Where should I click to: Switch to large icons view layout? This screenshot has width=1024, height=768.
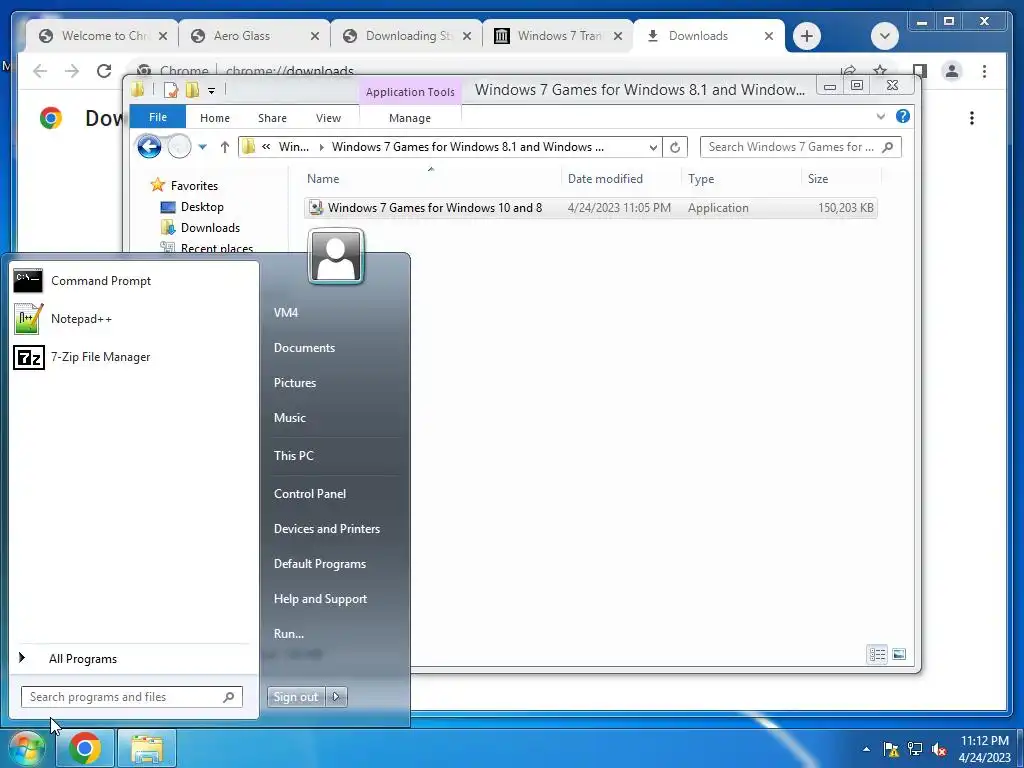[x=899, y=654]
